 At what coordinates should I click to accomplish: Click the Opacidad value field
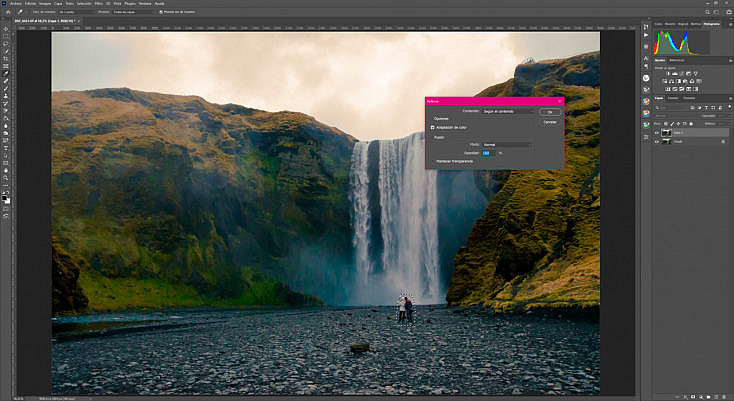489,153
